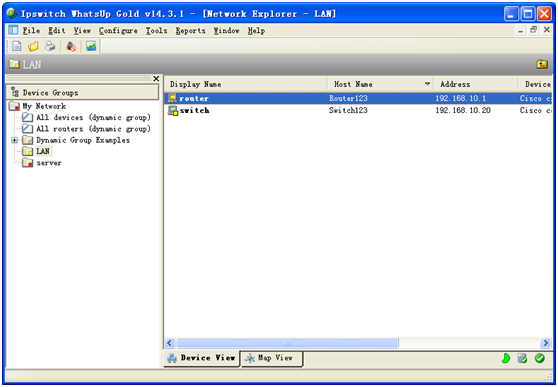The image size is (558, 387).
Task: Click the New document toolbar icon
Action: coord(17,46)
